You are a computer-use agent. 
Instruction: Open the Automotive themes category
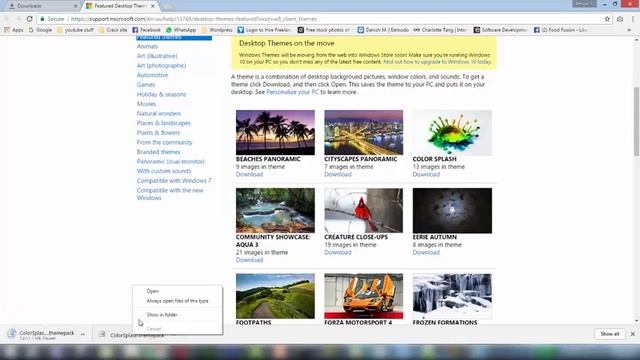point(152,75)
